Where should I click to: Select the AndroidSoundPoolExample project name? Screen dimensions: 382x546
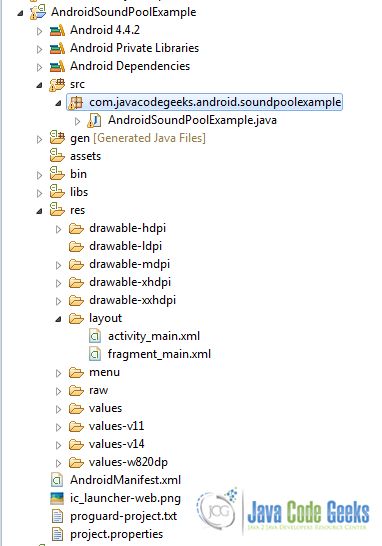[x=124, y=12]
